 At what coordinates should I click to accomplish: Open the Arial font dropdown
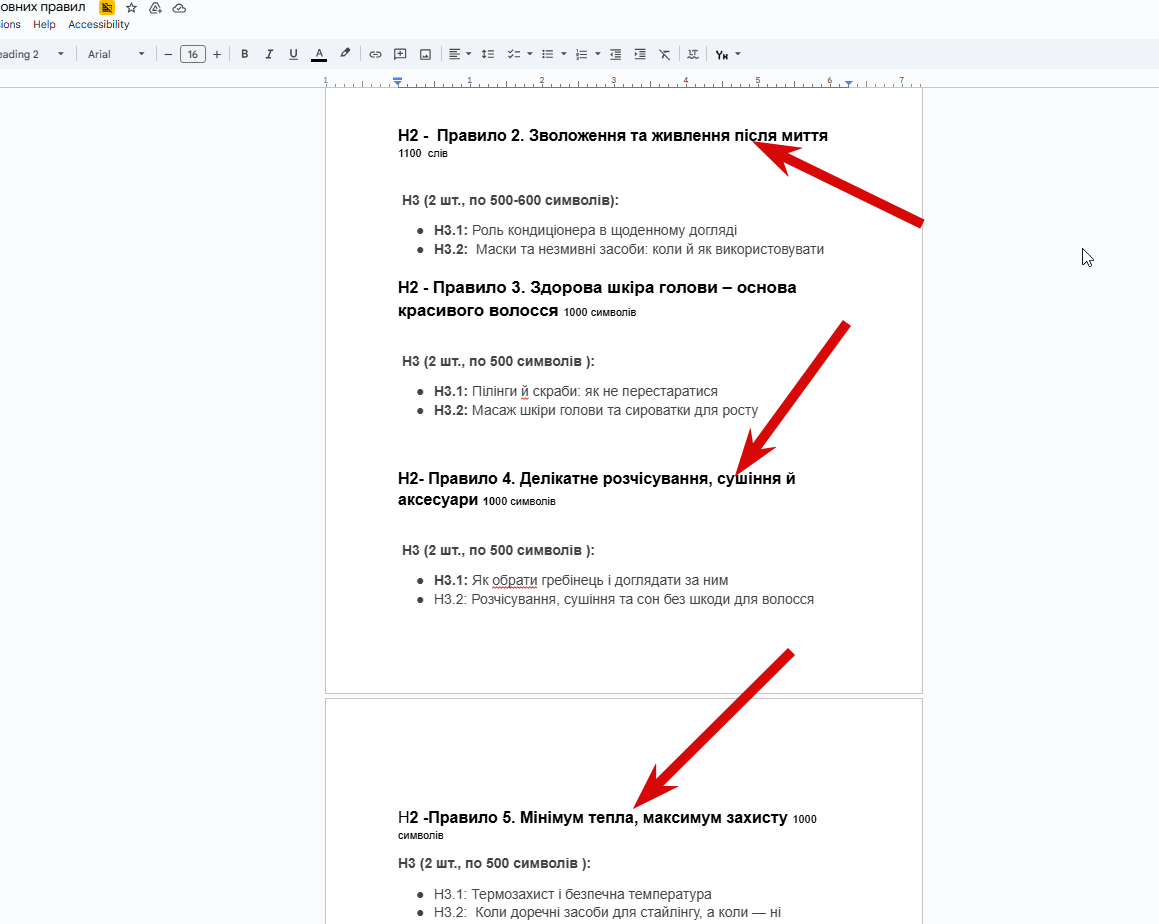point(115,54)
